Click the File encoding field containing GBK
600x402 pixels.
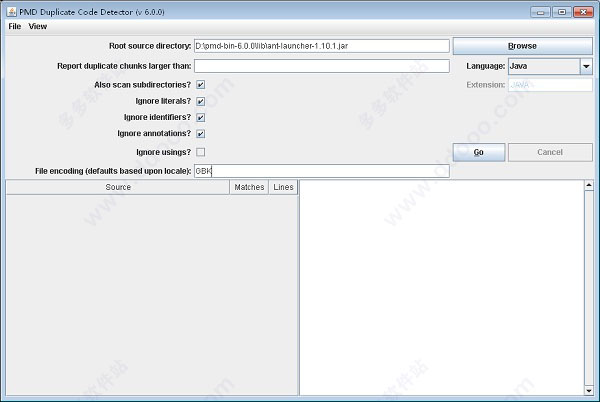tap(321, 171)
